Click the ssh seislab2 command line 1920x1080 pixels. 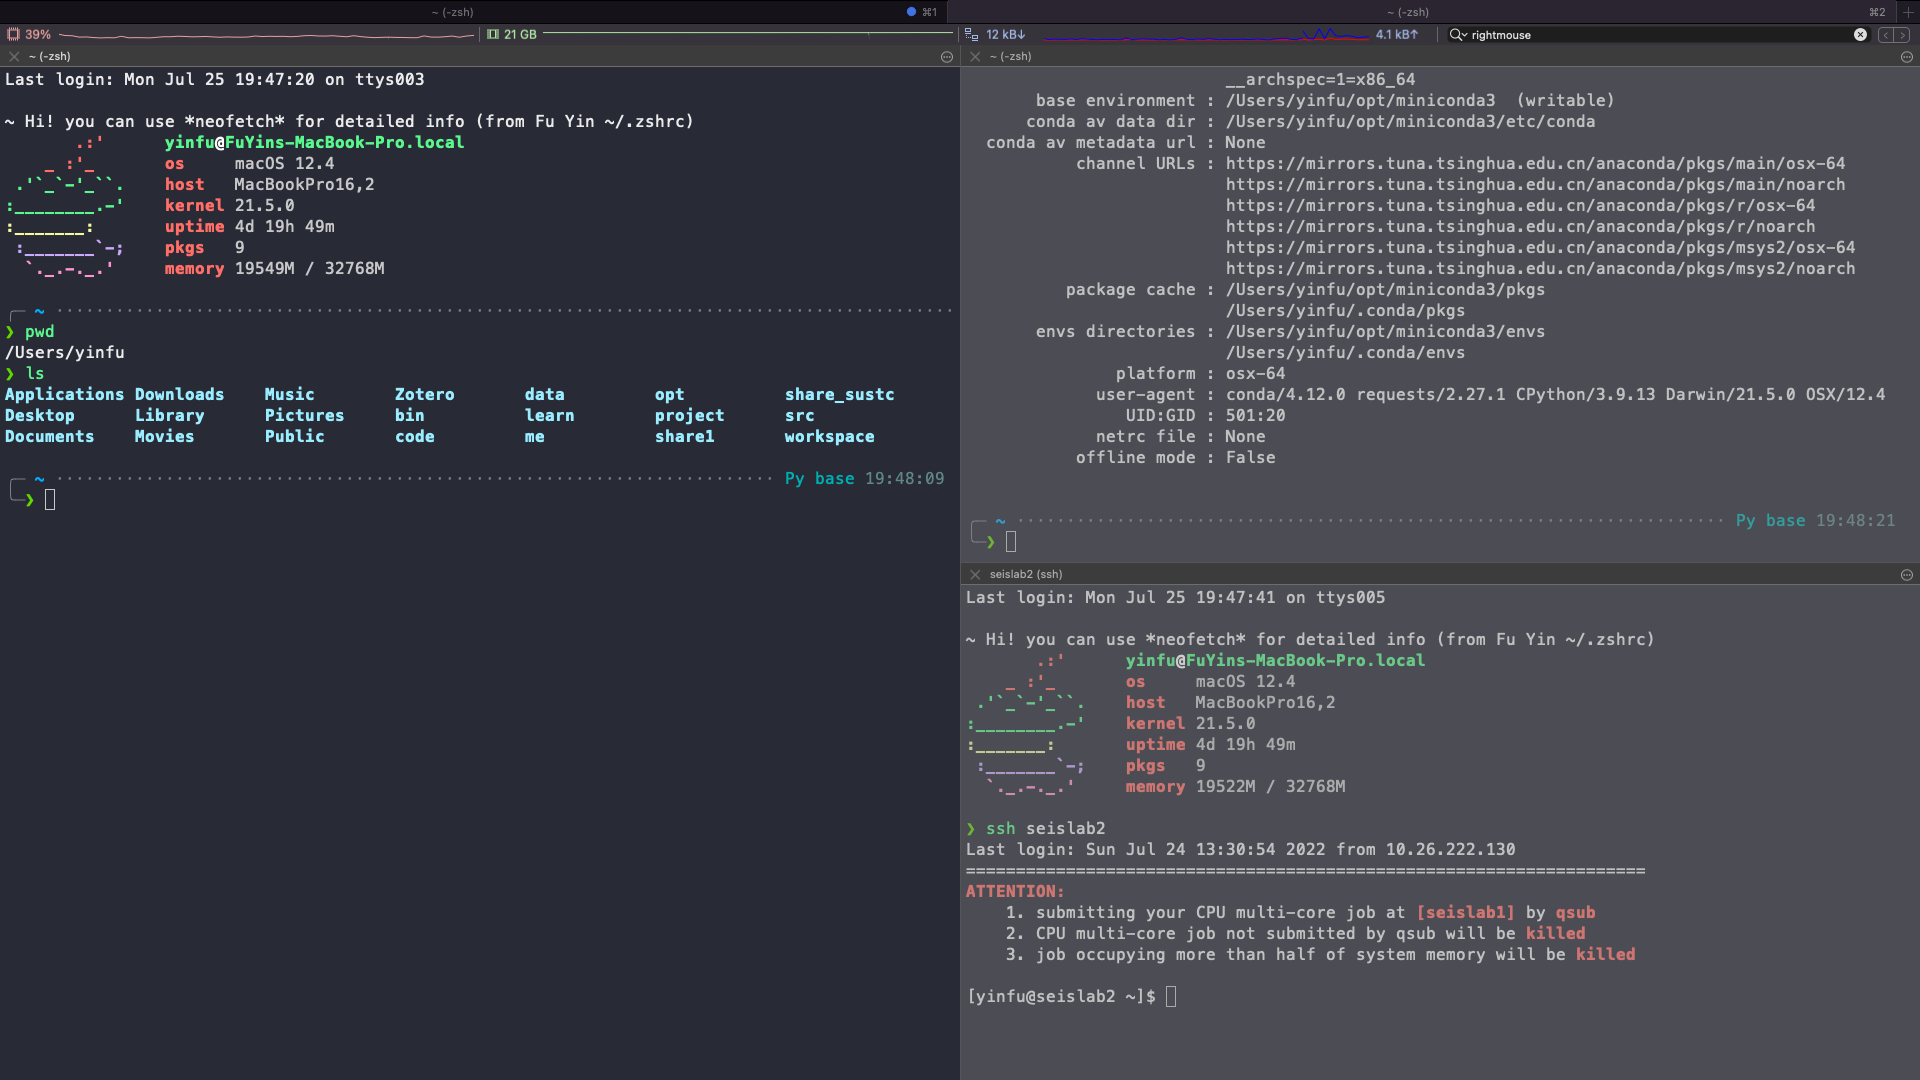coord(1046,829)
